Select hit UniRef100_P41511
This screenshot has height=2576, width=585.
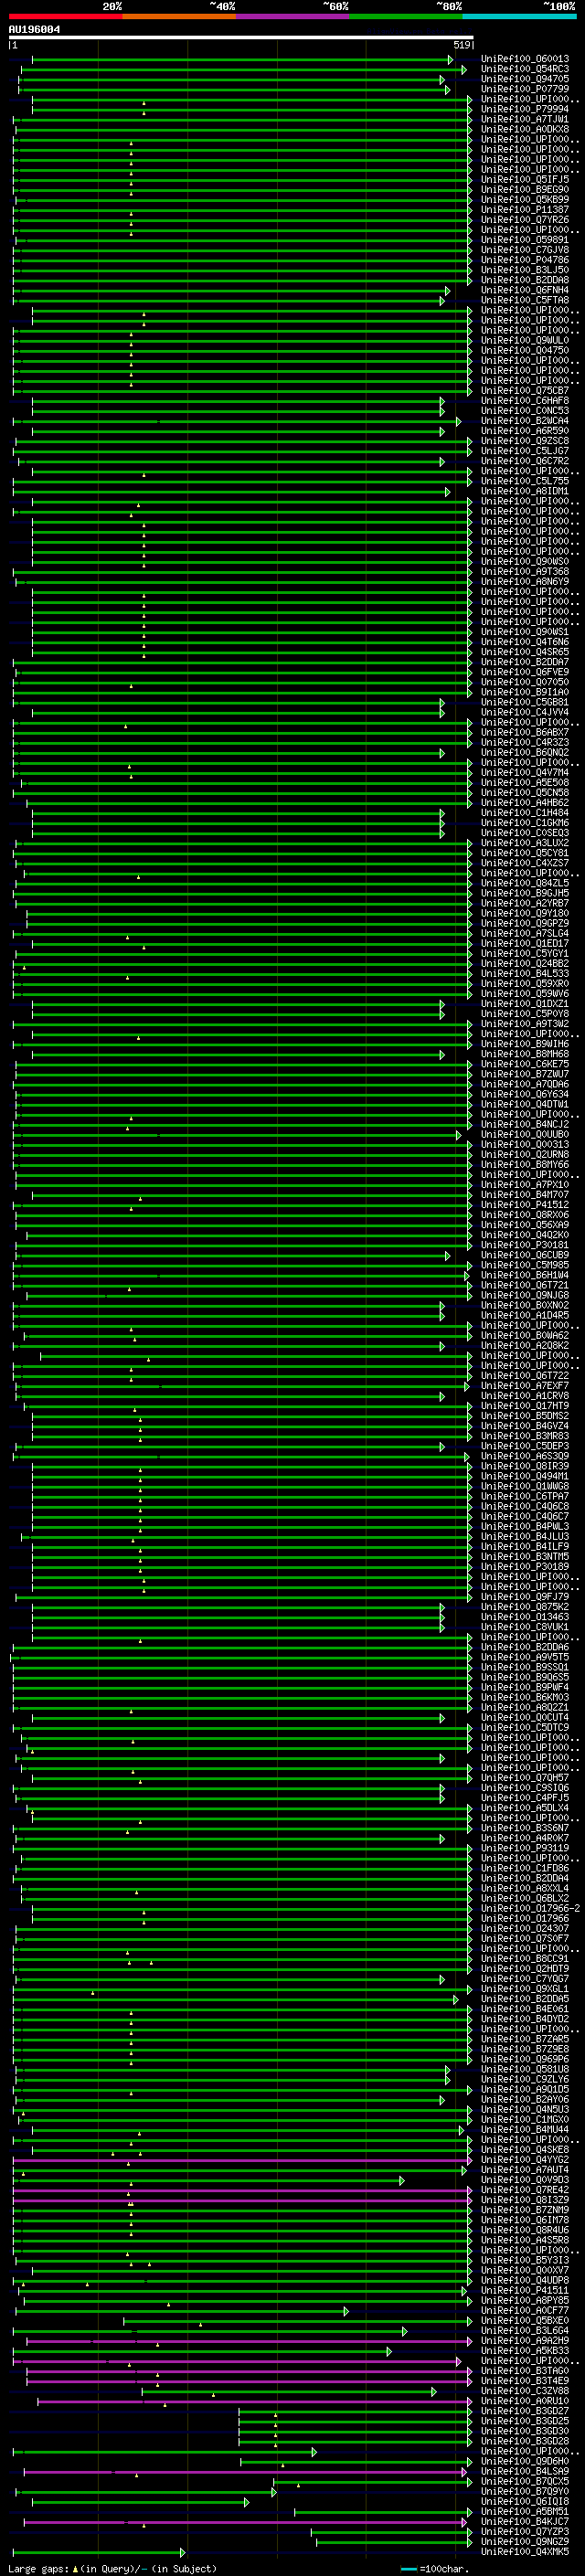(525, 2290)
